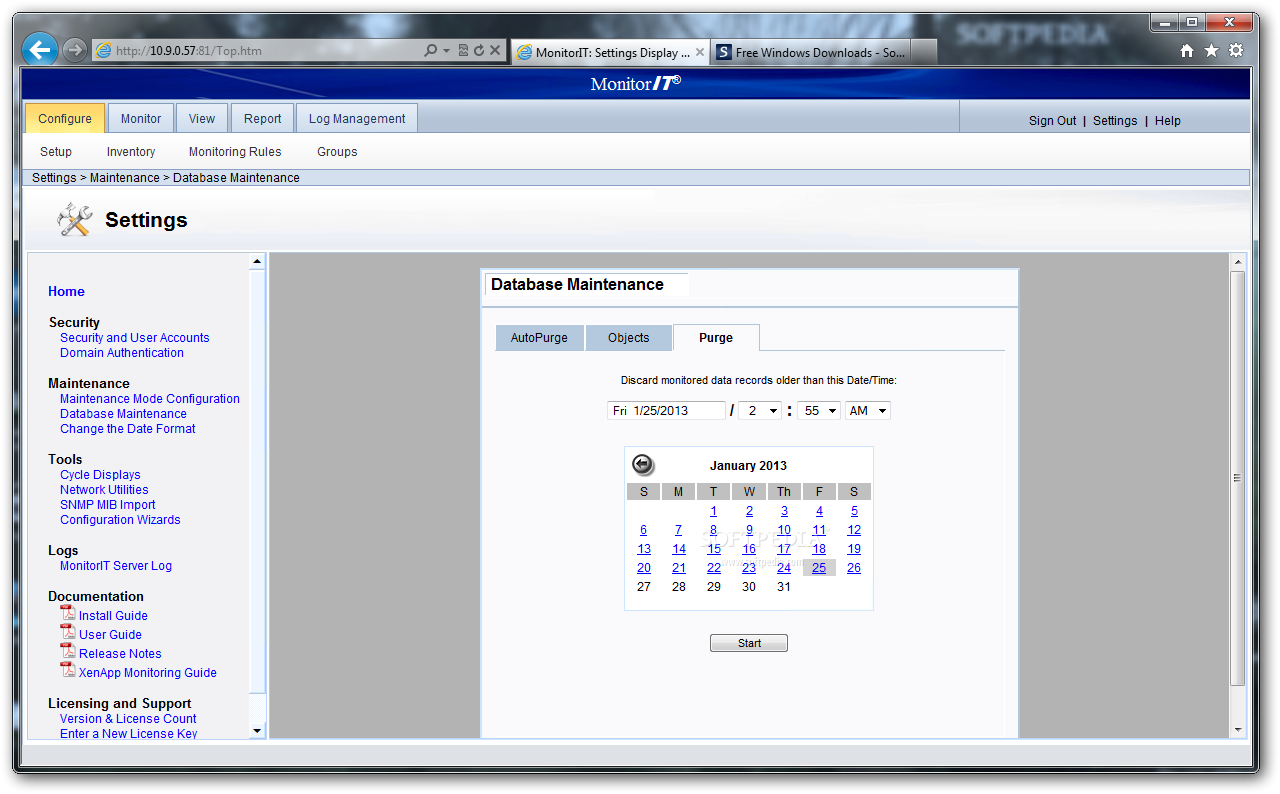
Task: Open Database Maintenance sidebar link
Action: tap(123, 414)
